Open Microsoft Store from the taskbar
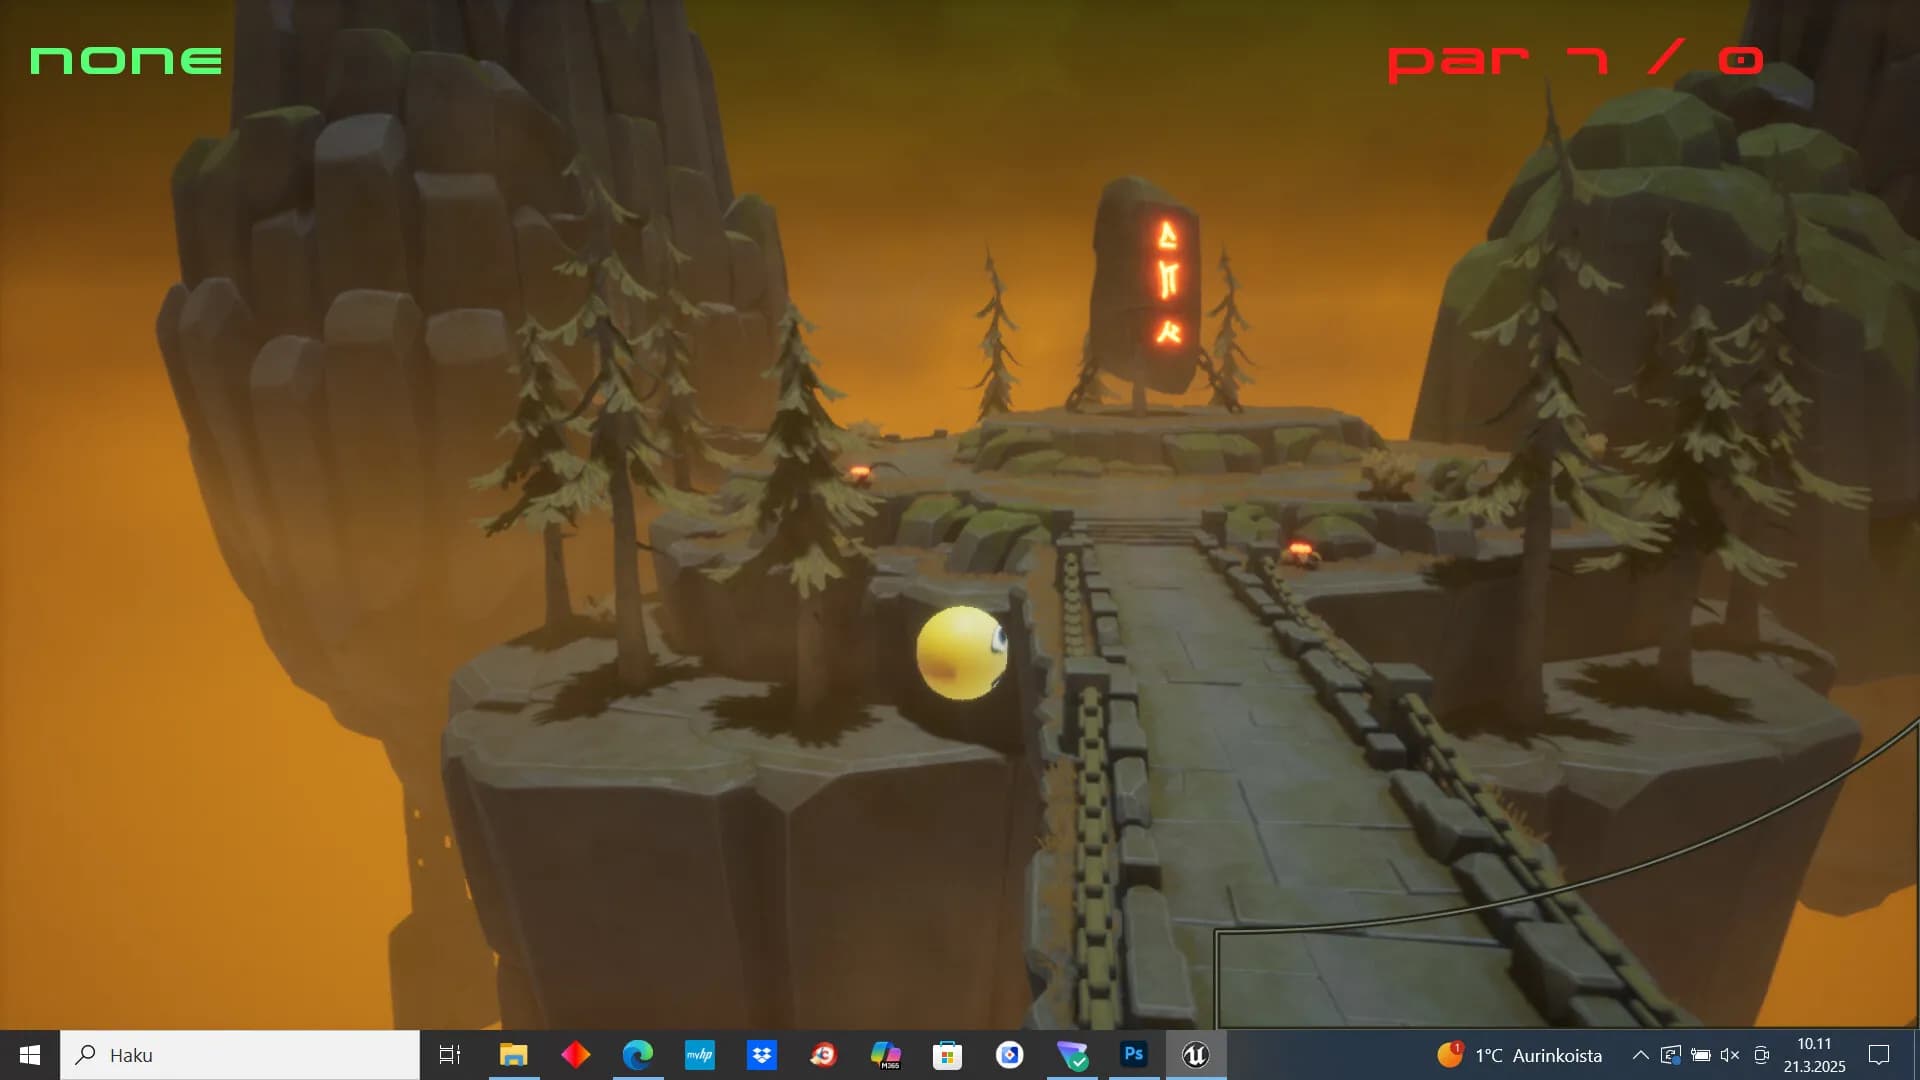Image resolution: width=1920 pixels, height=1080 pixels. (x=947, y=1055)
